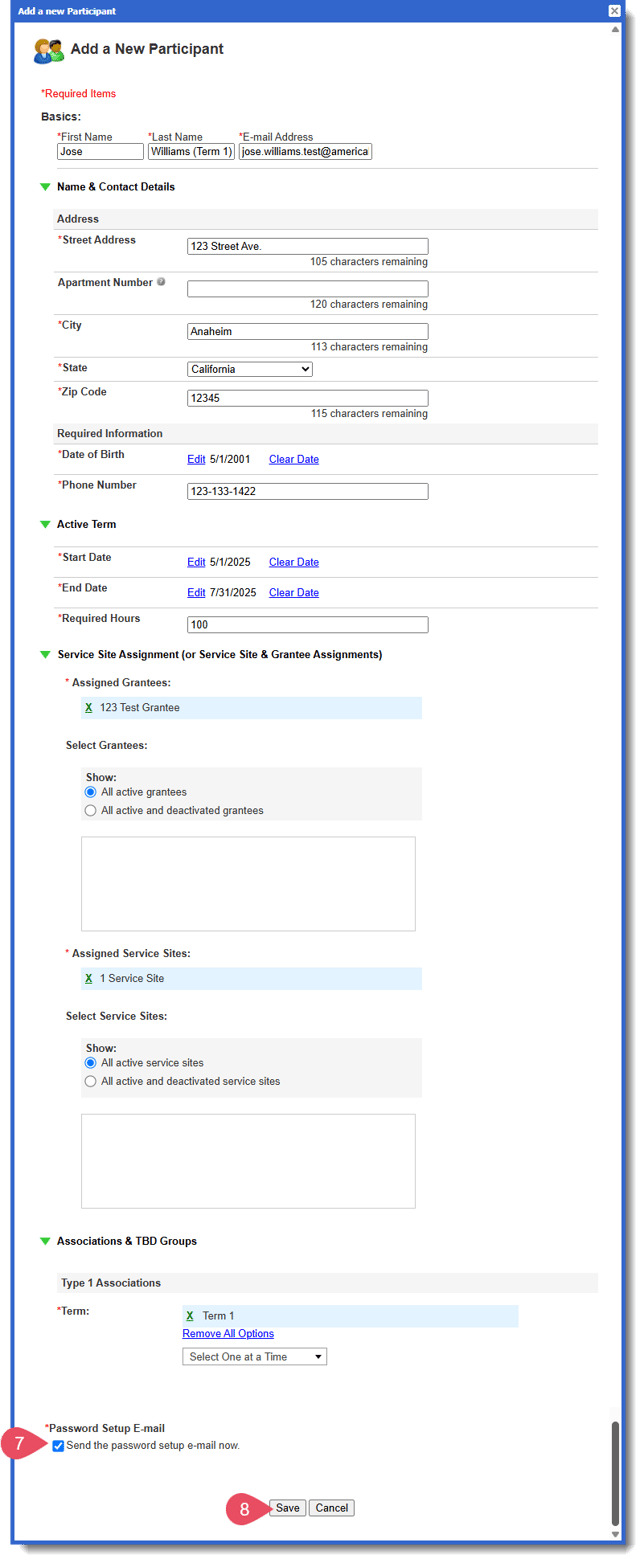The width and height of the screenshot is (644, 1563).
Task: Collapse the Service Site Assignment section
Action: click(44, 655)
